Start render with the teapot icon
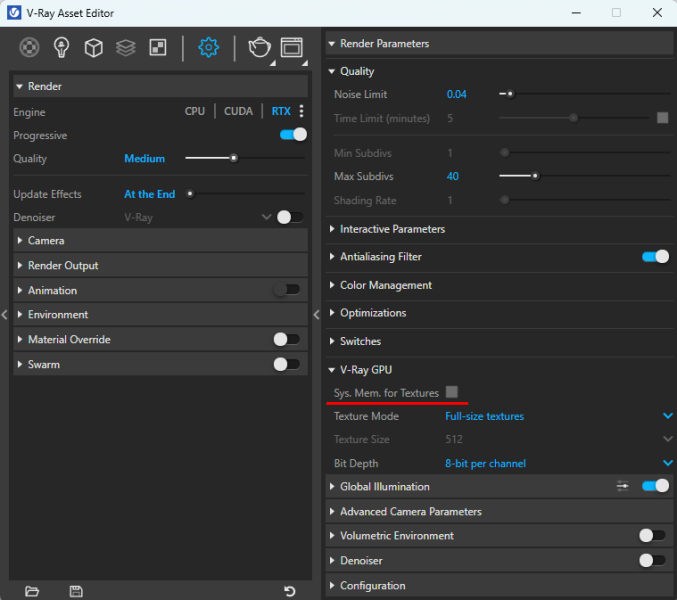 (259, 47)
